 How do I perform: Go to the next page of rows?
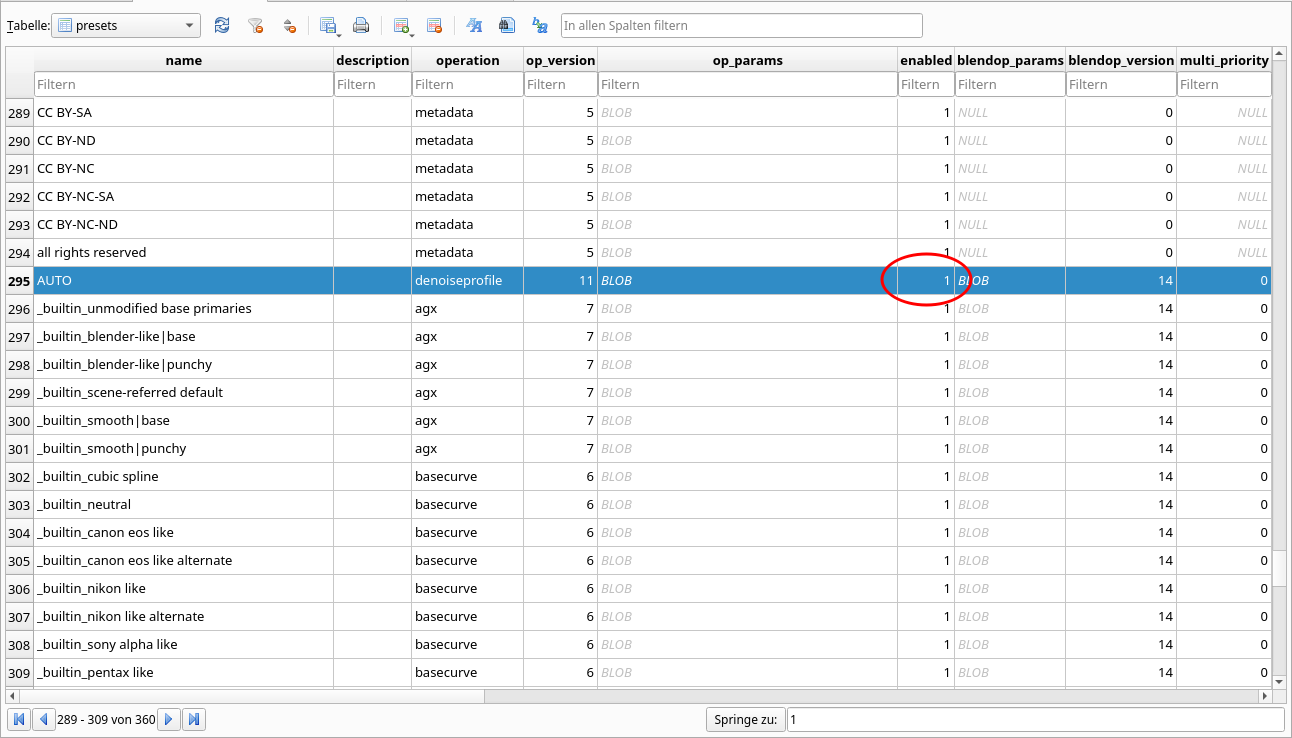[x=169, y=719]
